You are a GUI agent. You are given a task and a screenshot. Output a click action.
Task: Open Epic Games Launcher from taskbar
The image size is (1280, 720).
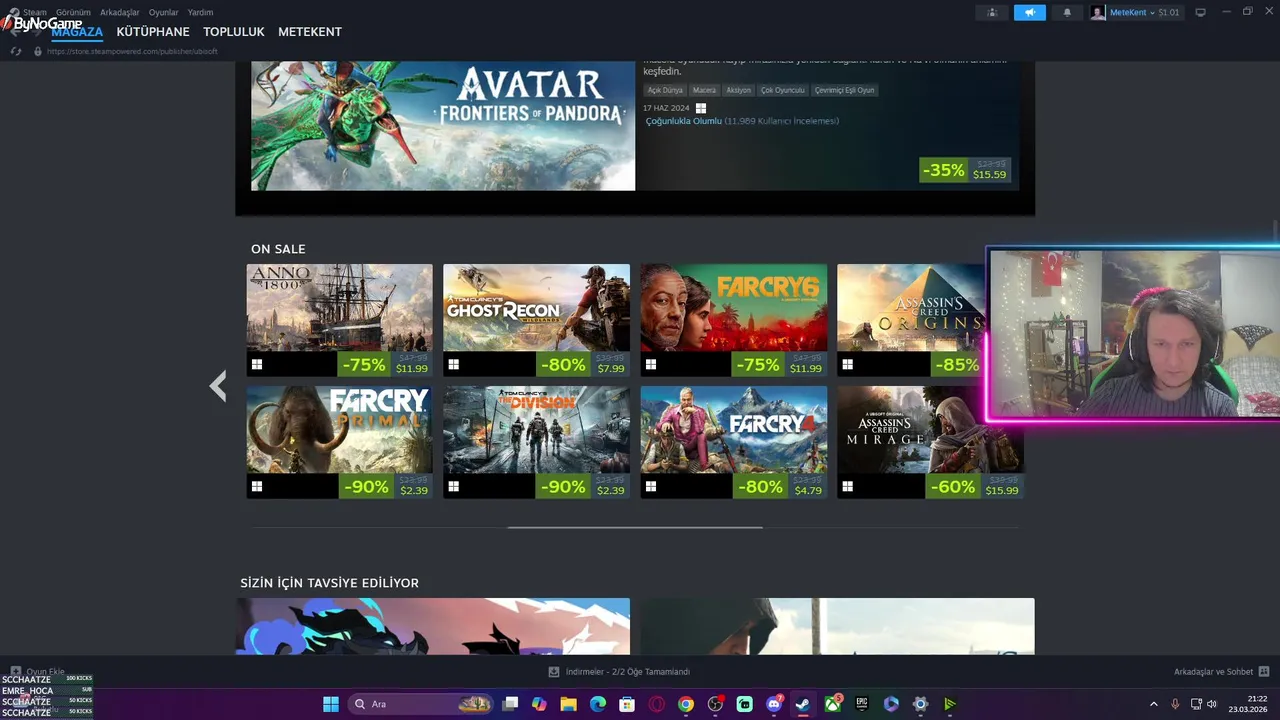862,704
